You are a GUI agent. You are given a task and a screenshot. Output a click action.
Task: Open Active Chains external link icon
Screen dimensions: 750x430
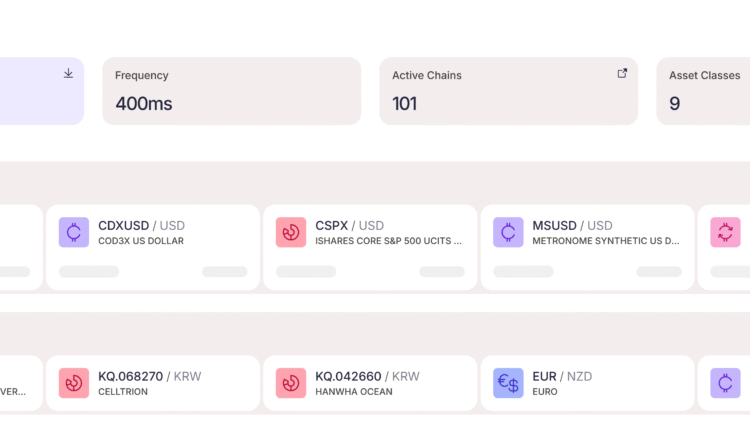click(x=622, y=73)
